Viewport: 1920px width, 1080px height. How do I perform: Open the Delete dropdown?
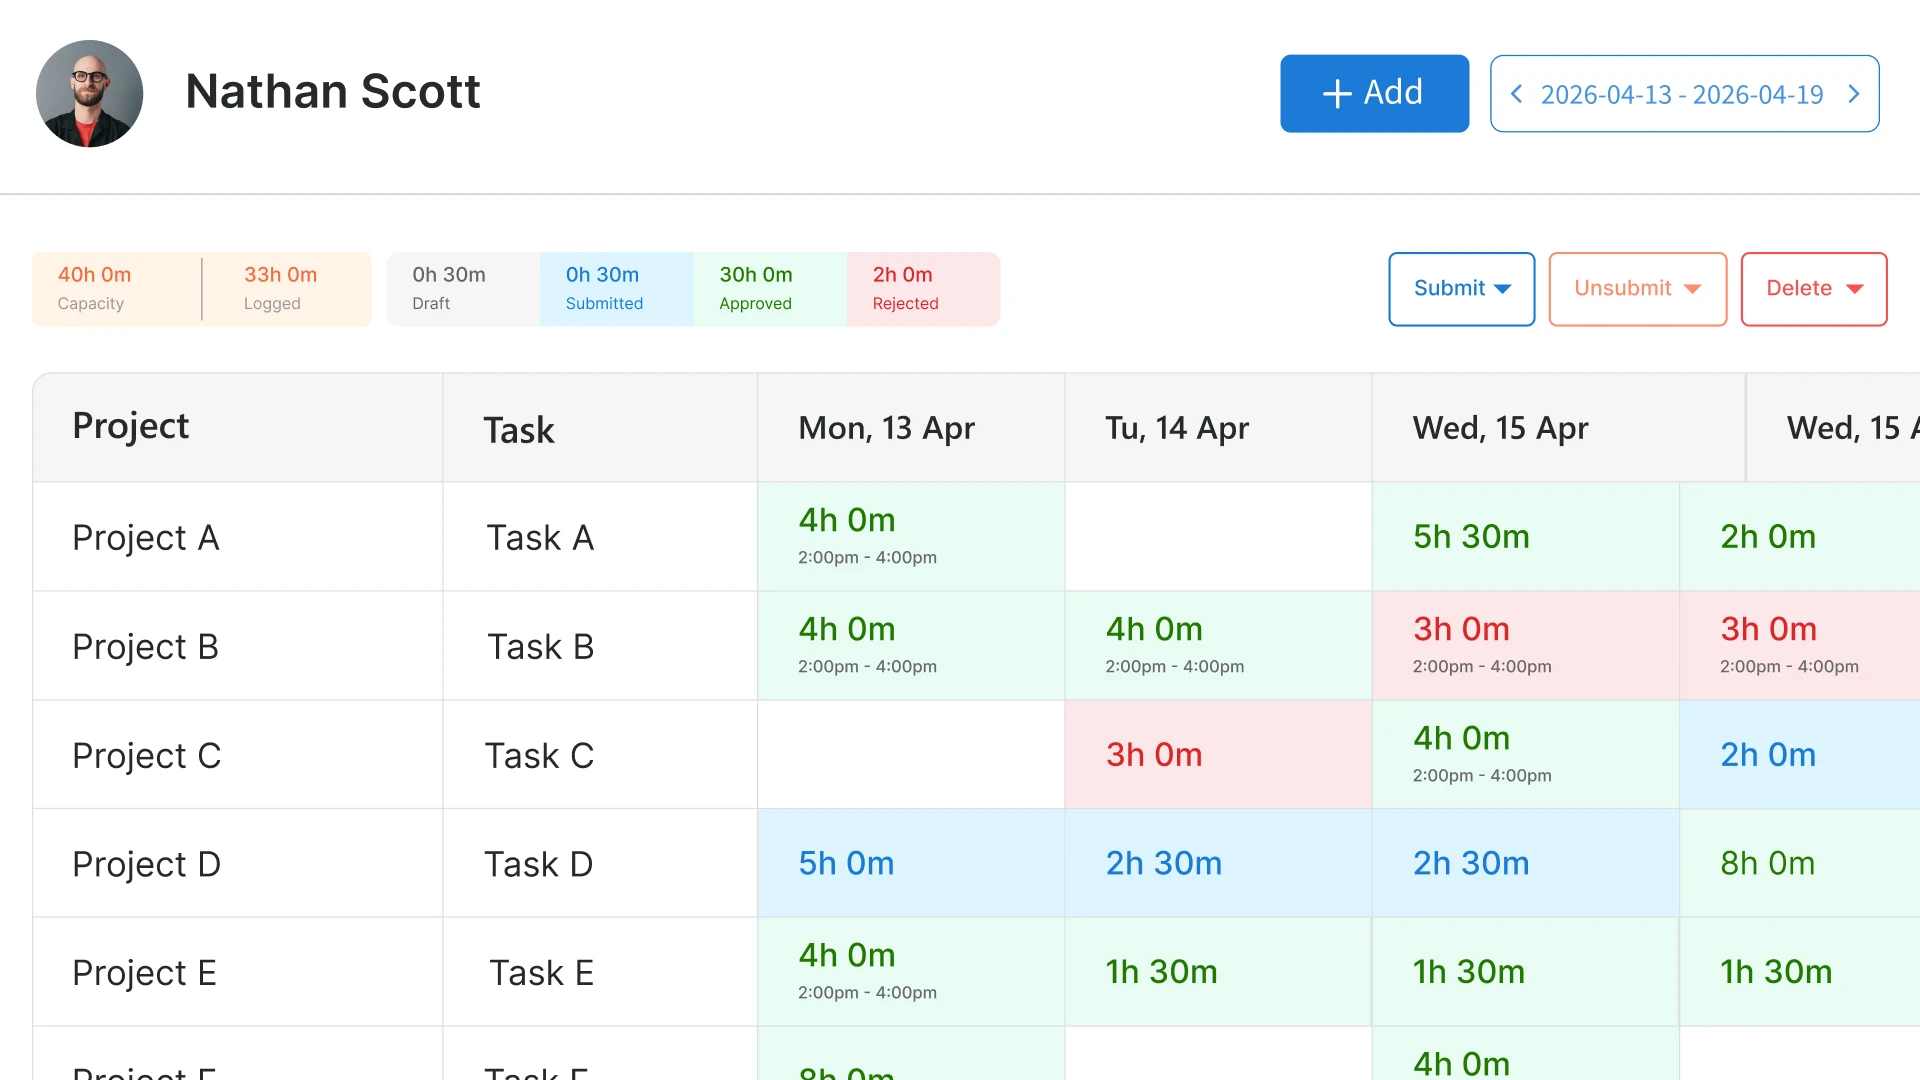pos(1813,289)
